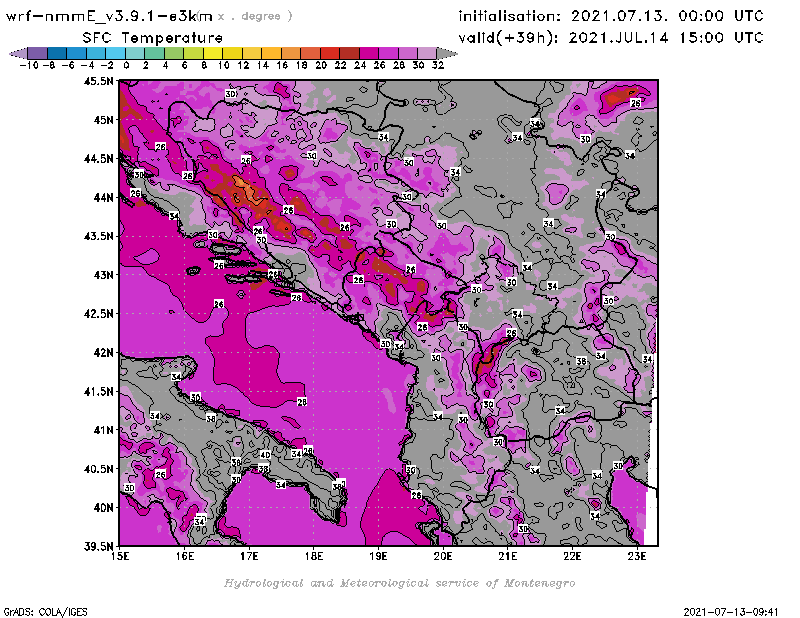Click the '16E' longitude label
Image resolution: width=800 pixels, height=618 pixels.
coord(184,556)
